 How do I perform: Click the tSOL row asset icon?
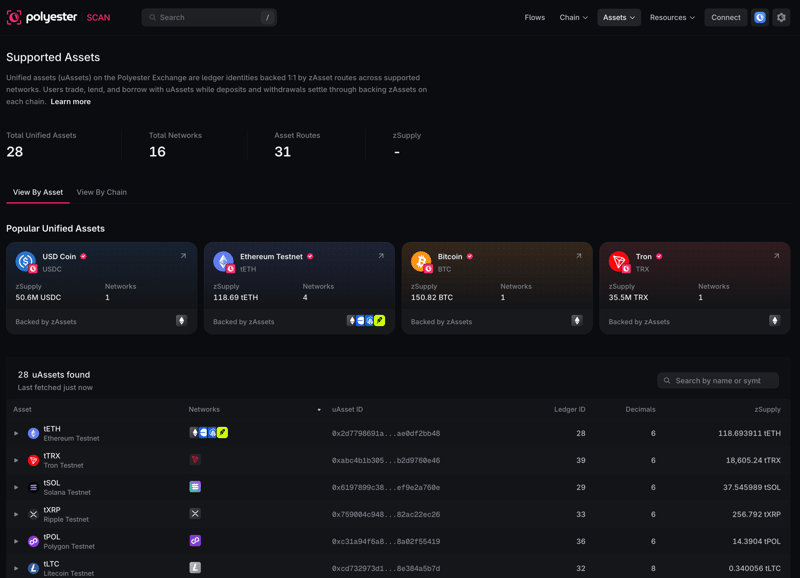[33, 488]
